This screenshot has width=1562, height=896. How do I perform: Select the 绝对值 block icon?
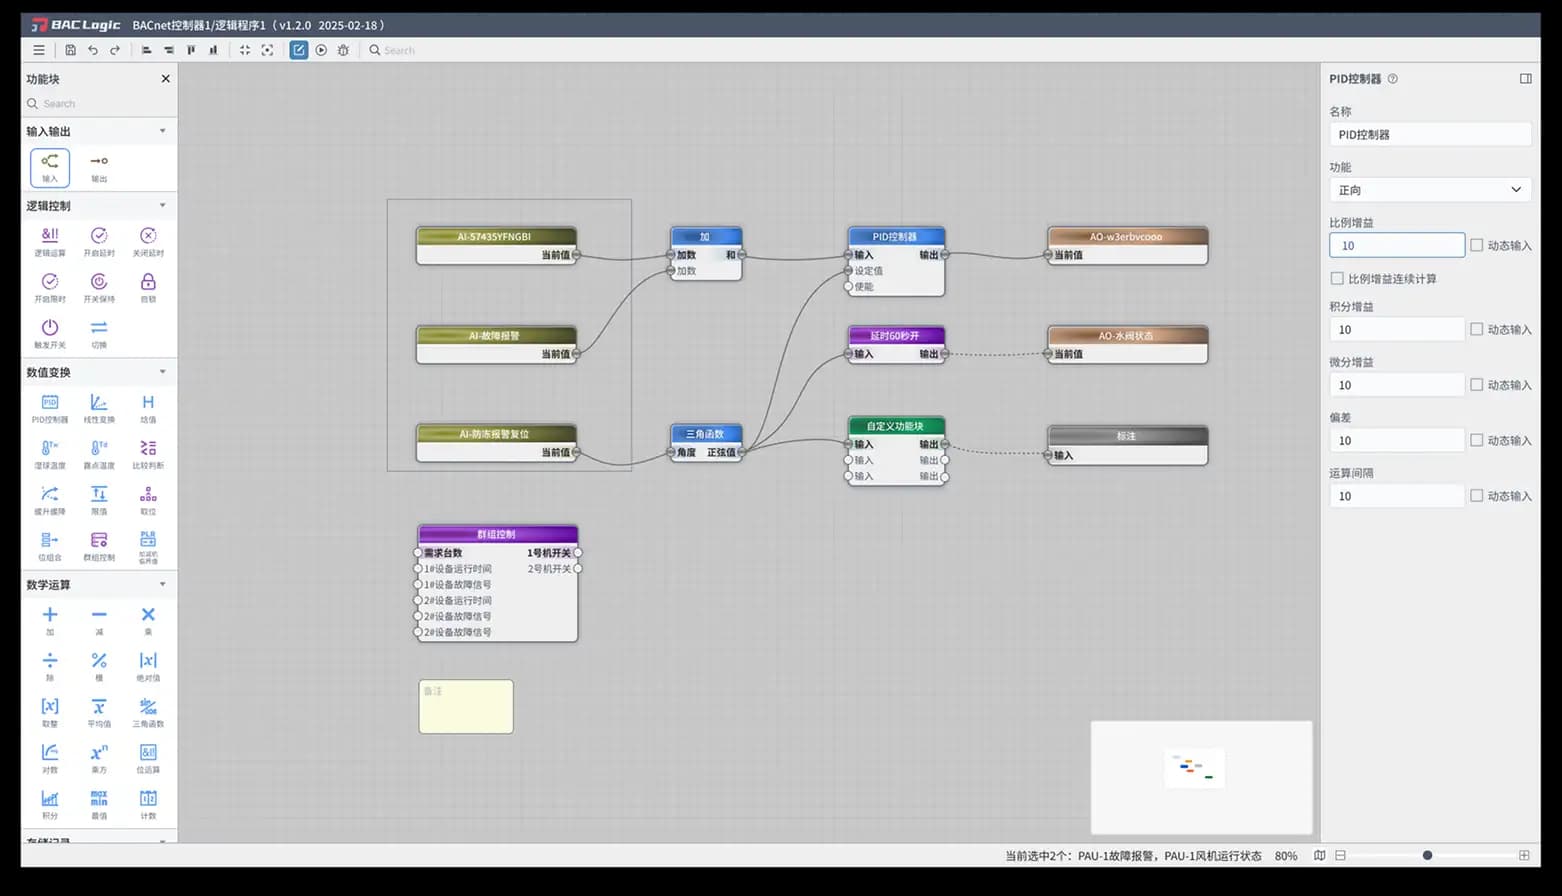(148, 666)
